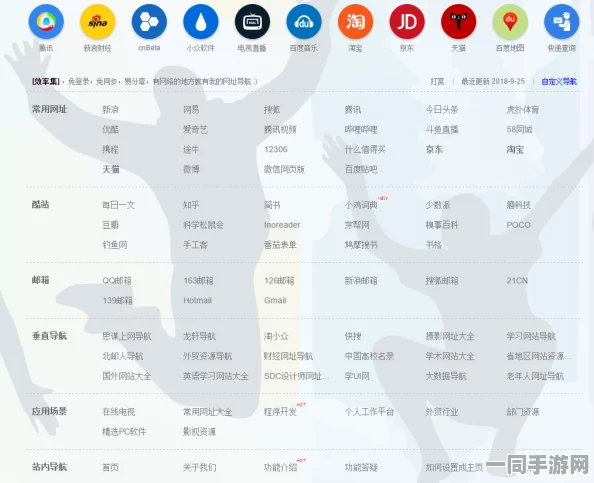Open the 哔哩哔哩 link
Screen dimensions: 594x483
coord(361,130)
